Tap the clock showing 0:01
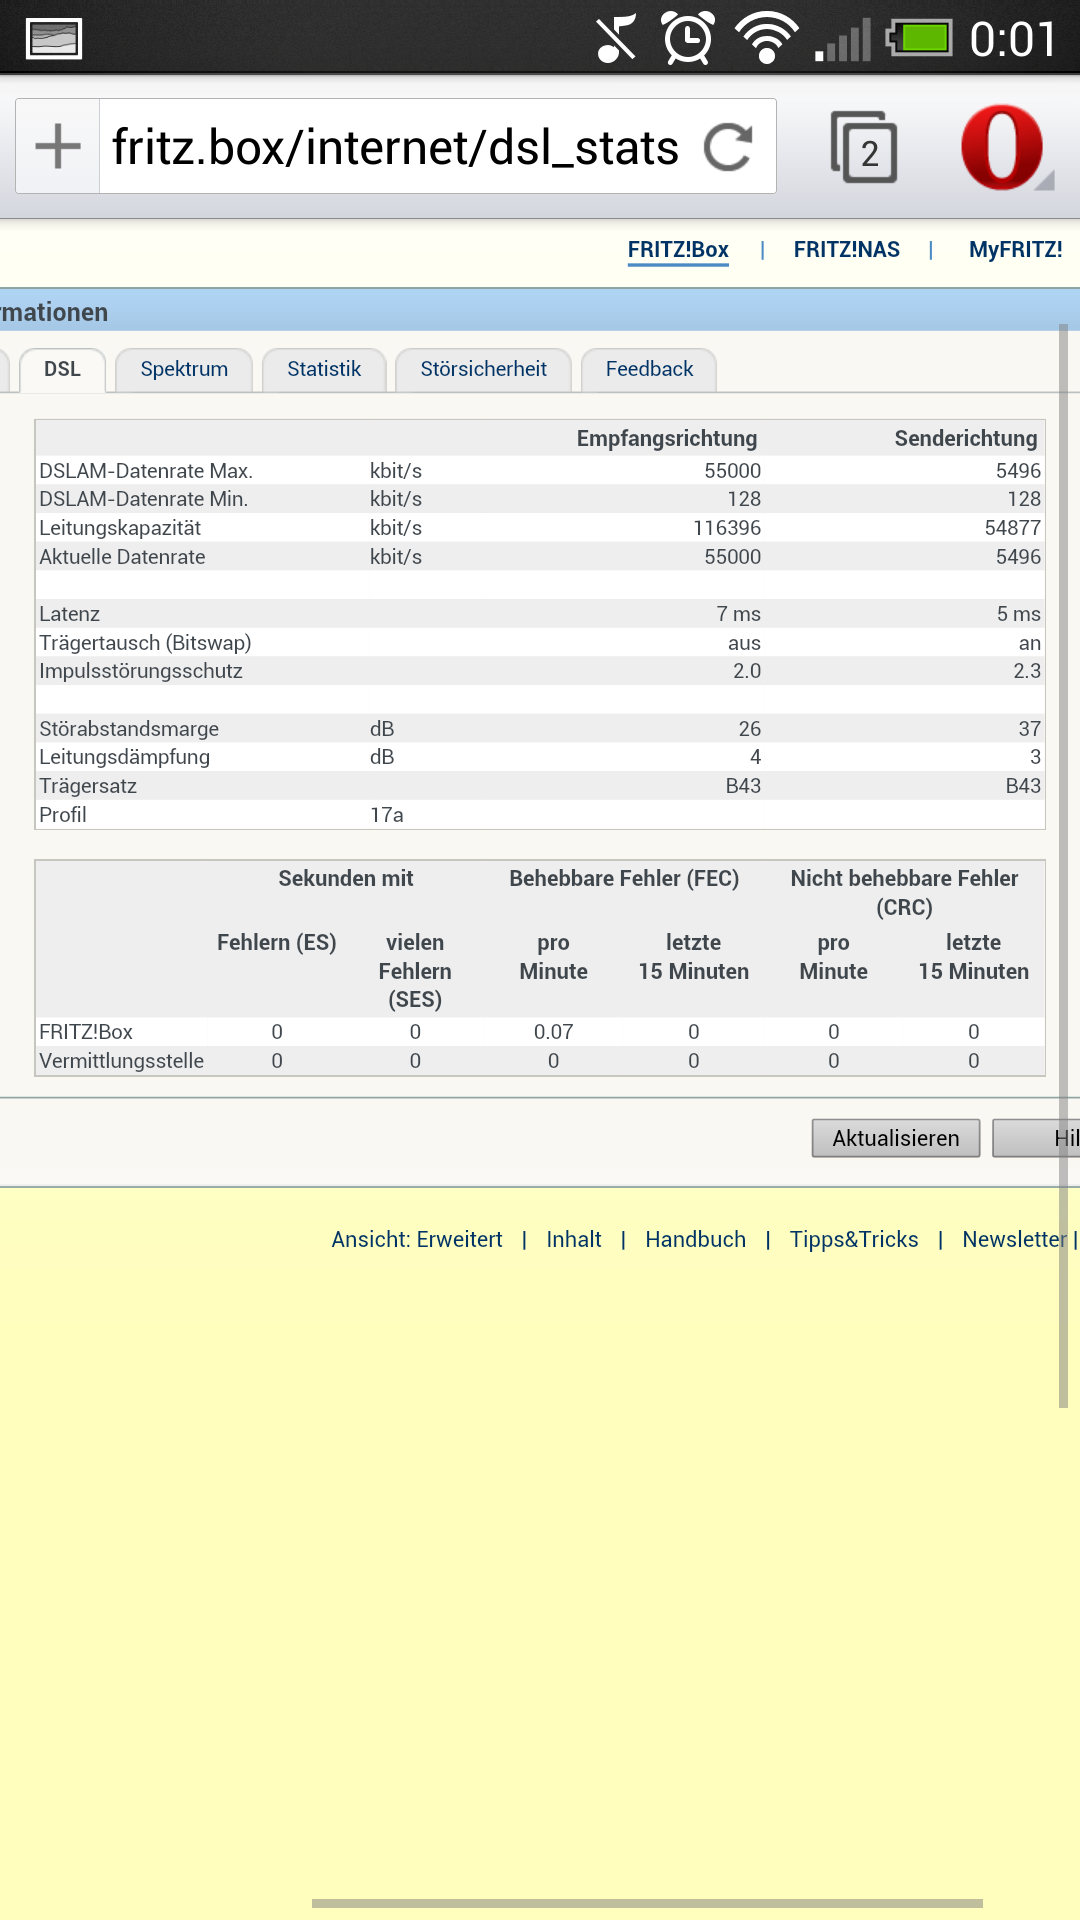The height and width of the screenshot is (1920, 1080). point(1013,40)
